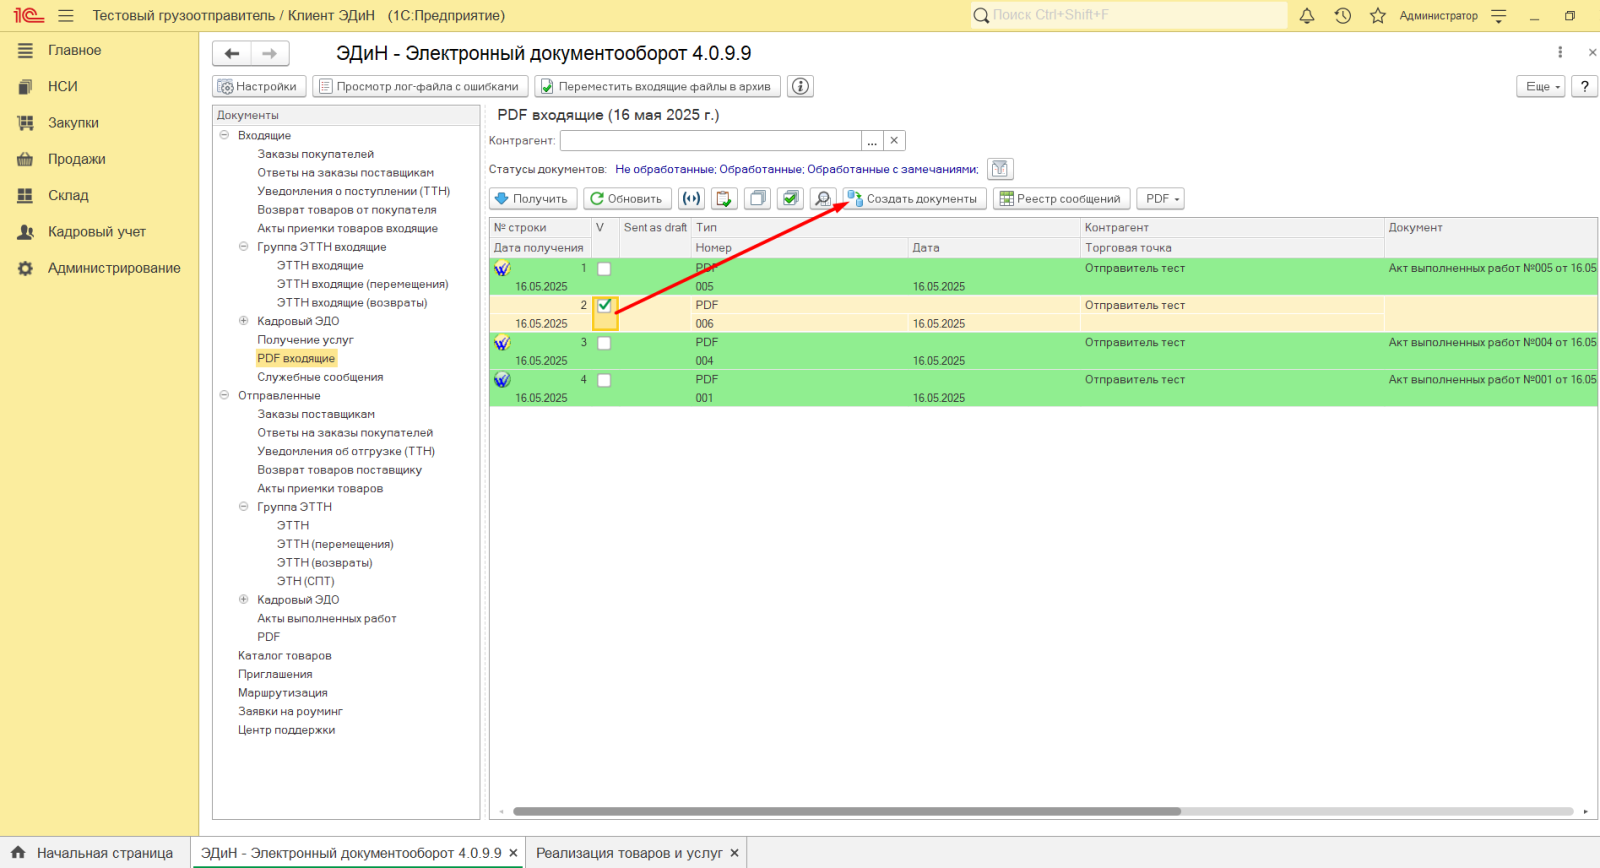Click Переместить входящие файлы в архив

[657, 86]
